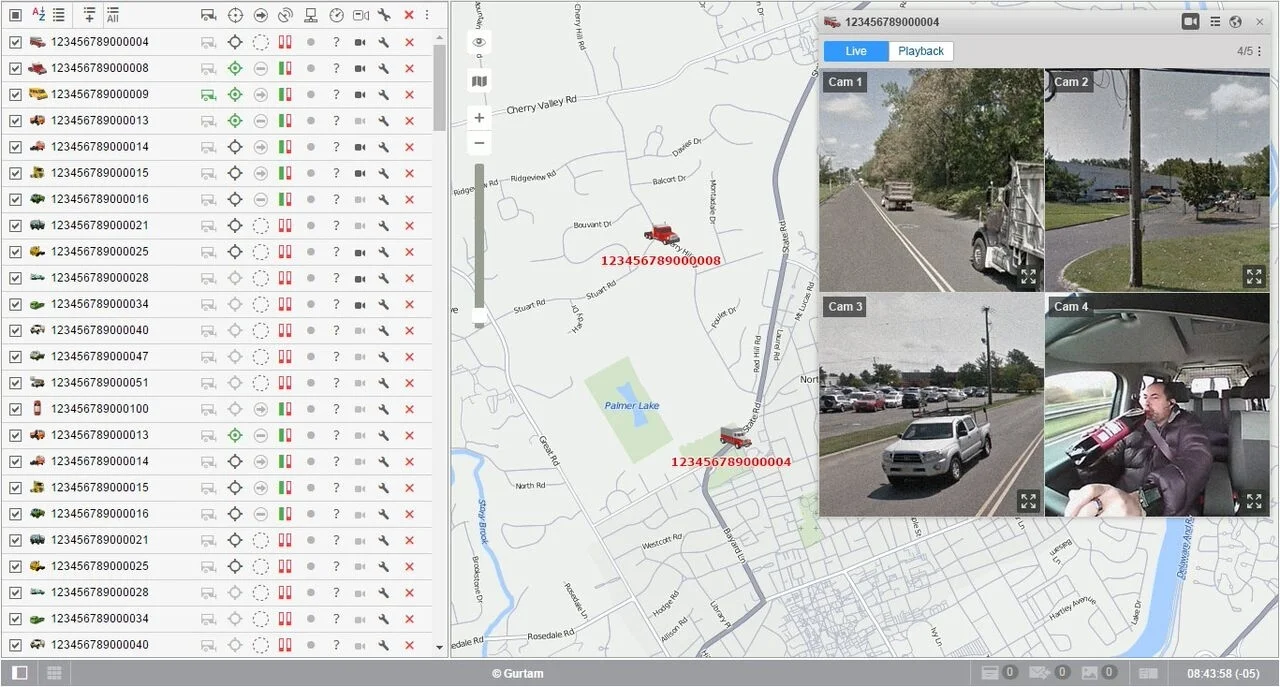Expand Cam 1 to fullscreen
The image size is (1280, 687).
click(1028, 277)
